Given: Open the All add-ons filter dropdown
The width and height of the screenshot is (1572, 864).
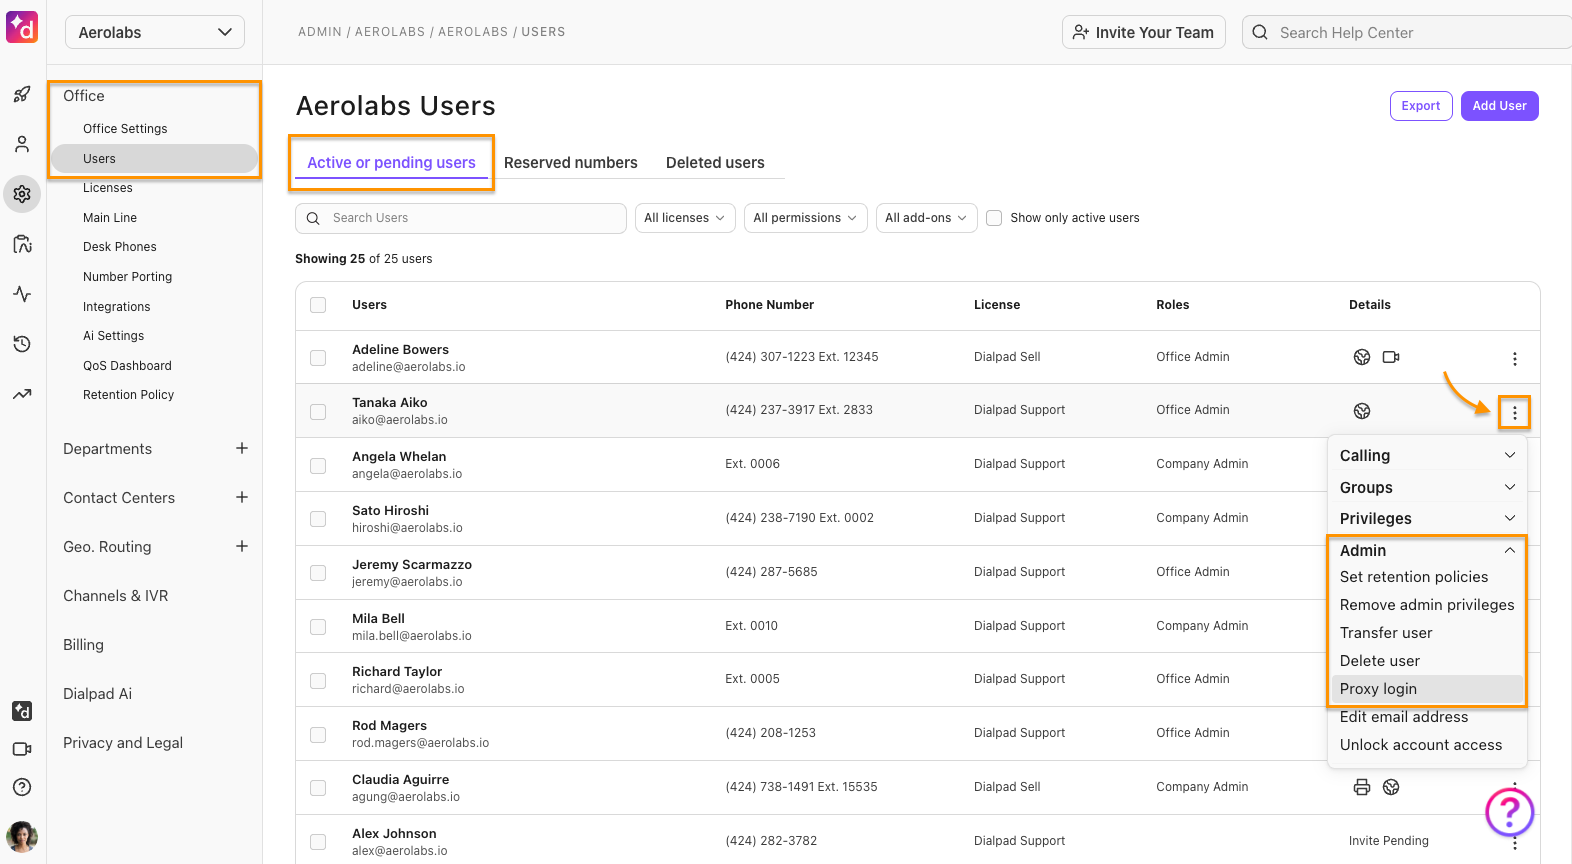Looking at the screenshot, I should tap(926, 218).
